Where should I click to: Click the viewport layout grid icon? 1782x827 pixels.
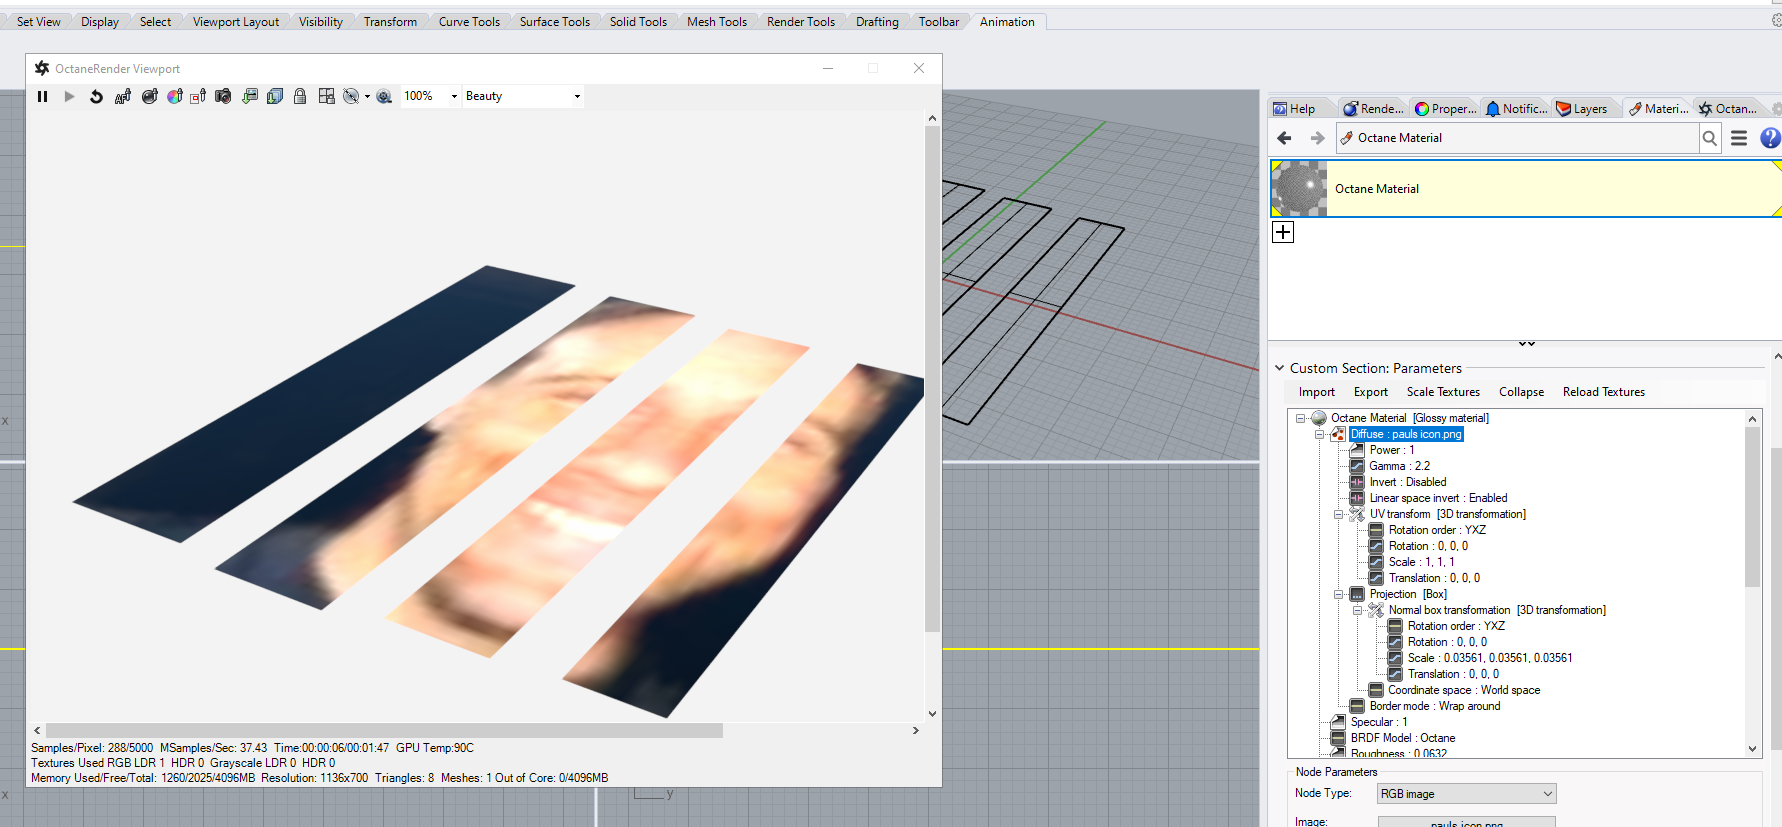tap(326, 96)
